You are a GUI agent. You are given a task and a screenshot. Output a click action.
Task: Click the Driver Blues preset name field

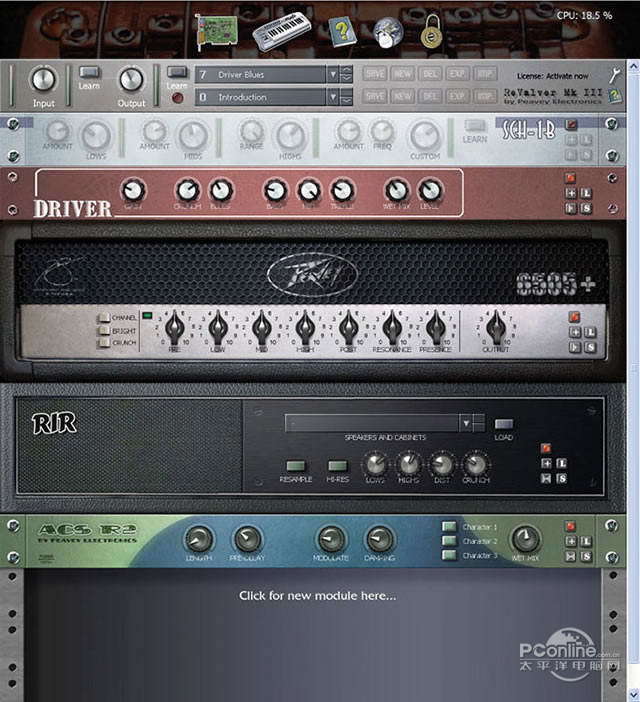tap(260, 74)
